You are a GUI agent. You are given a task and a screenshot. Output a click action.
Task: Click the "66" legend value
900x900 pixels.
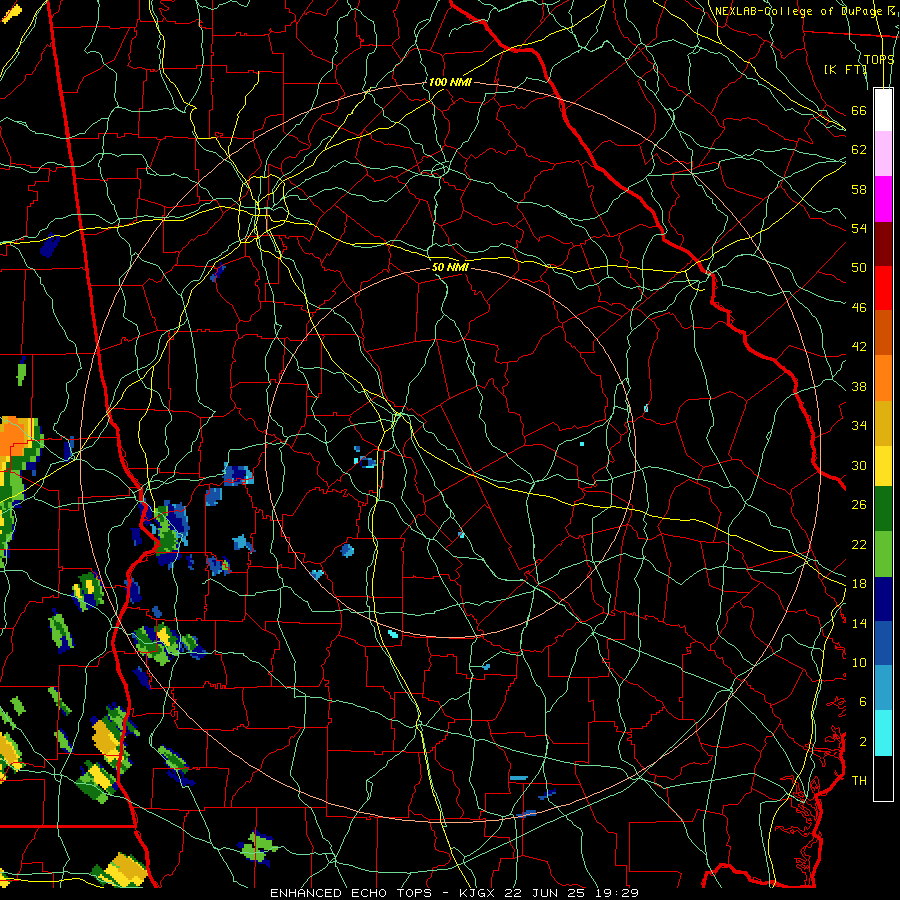pos(859,111)
